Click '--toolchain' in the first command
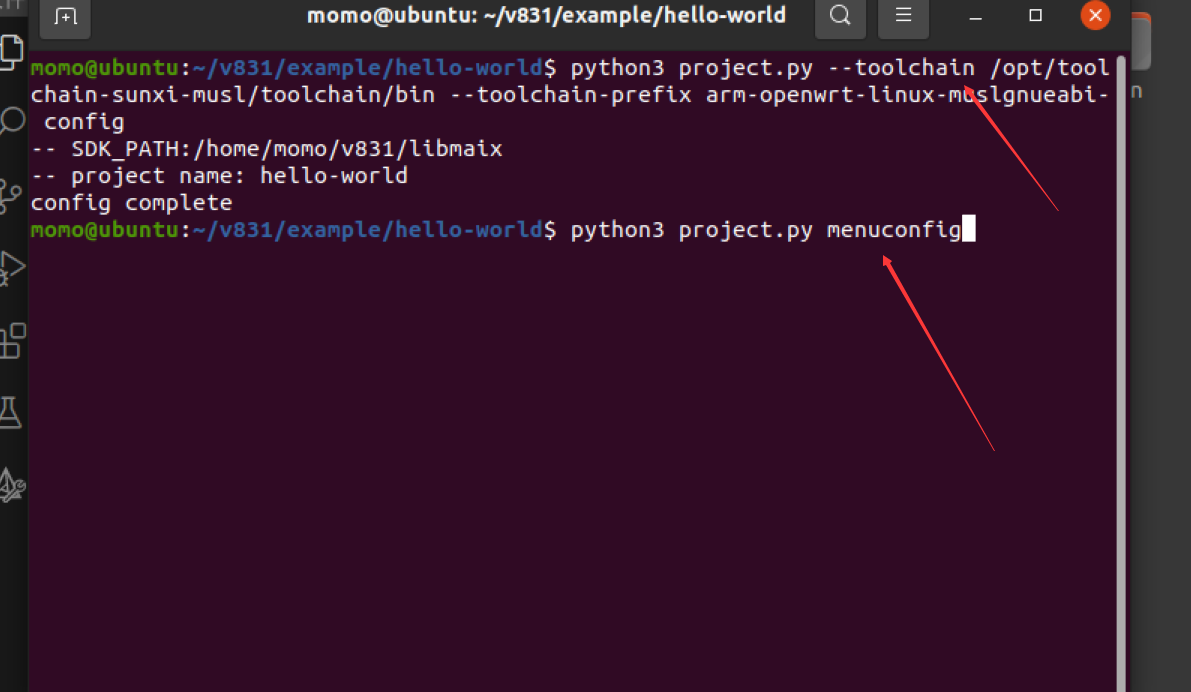Screen dimensions: 1191x692 (901, 68)
